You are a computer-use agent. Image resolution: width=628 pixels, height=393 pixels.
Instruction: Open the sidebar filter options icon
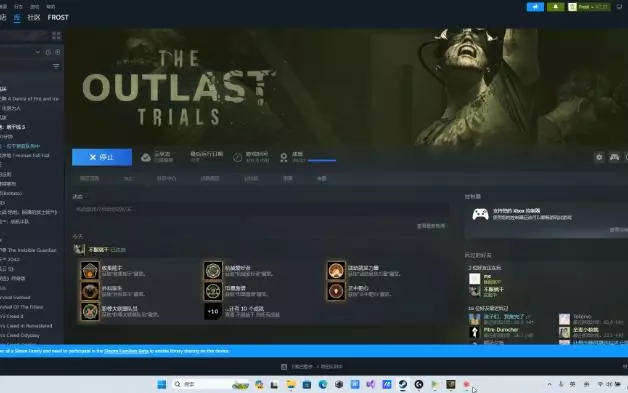56,67
